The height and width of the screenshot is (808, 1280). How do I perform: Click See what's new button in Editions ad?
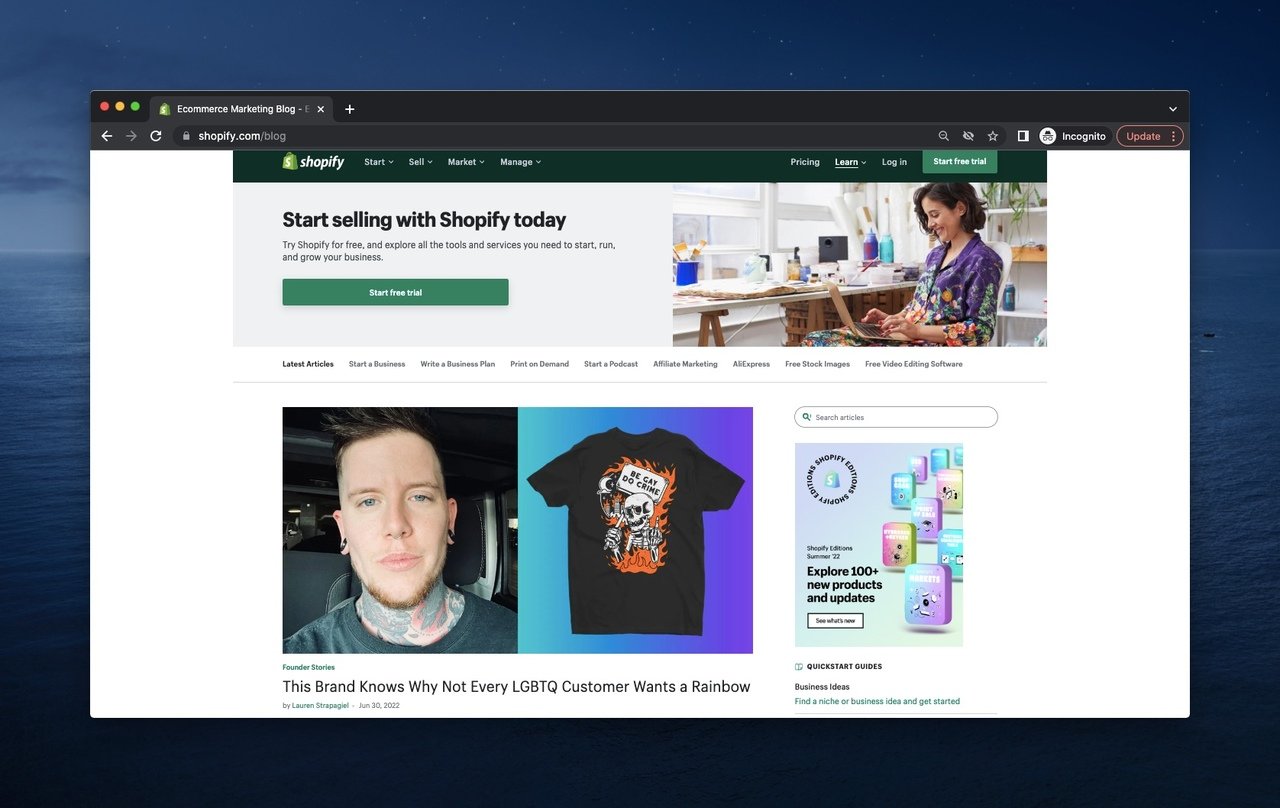click(835, 621)
